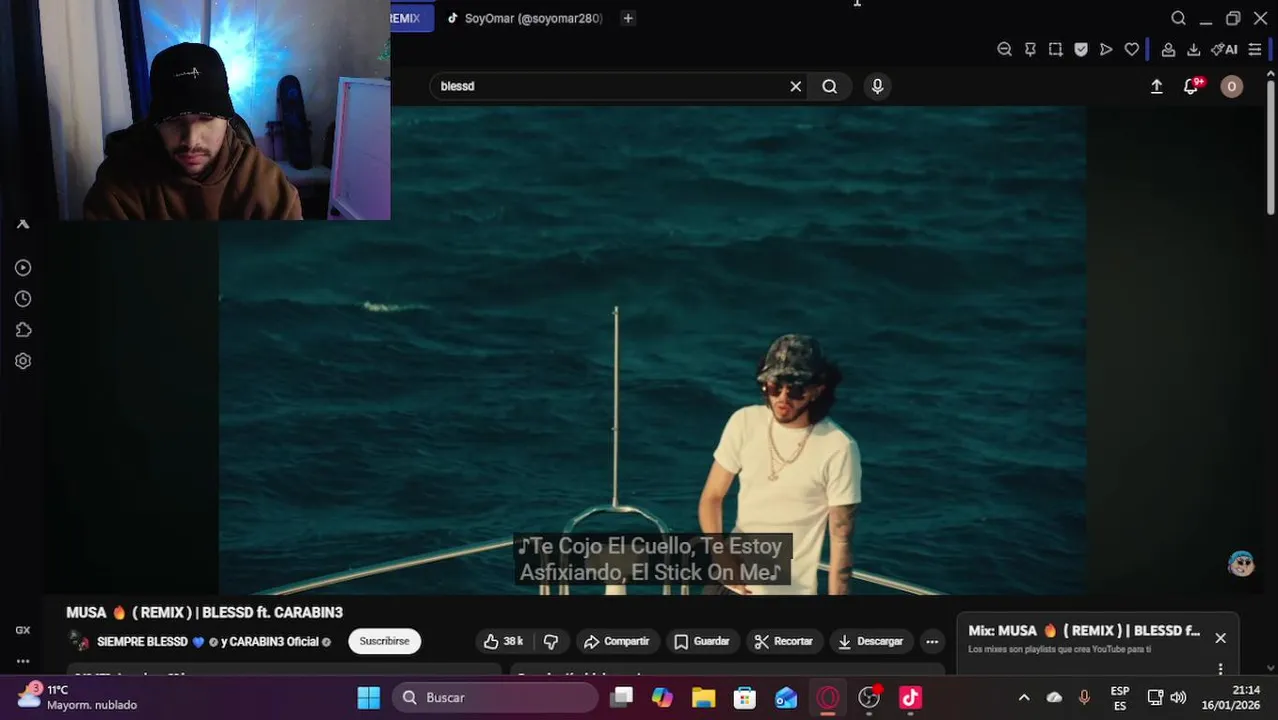Search tabs with top magnifier icon

[1179, 18]
